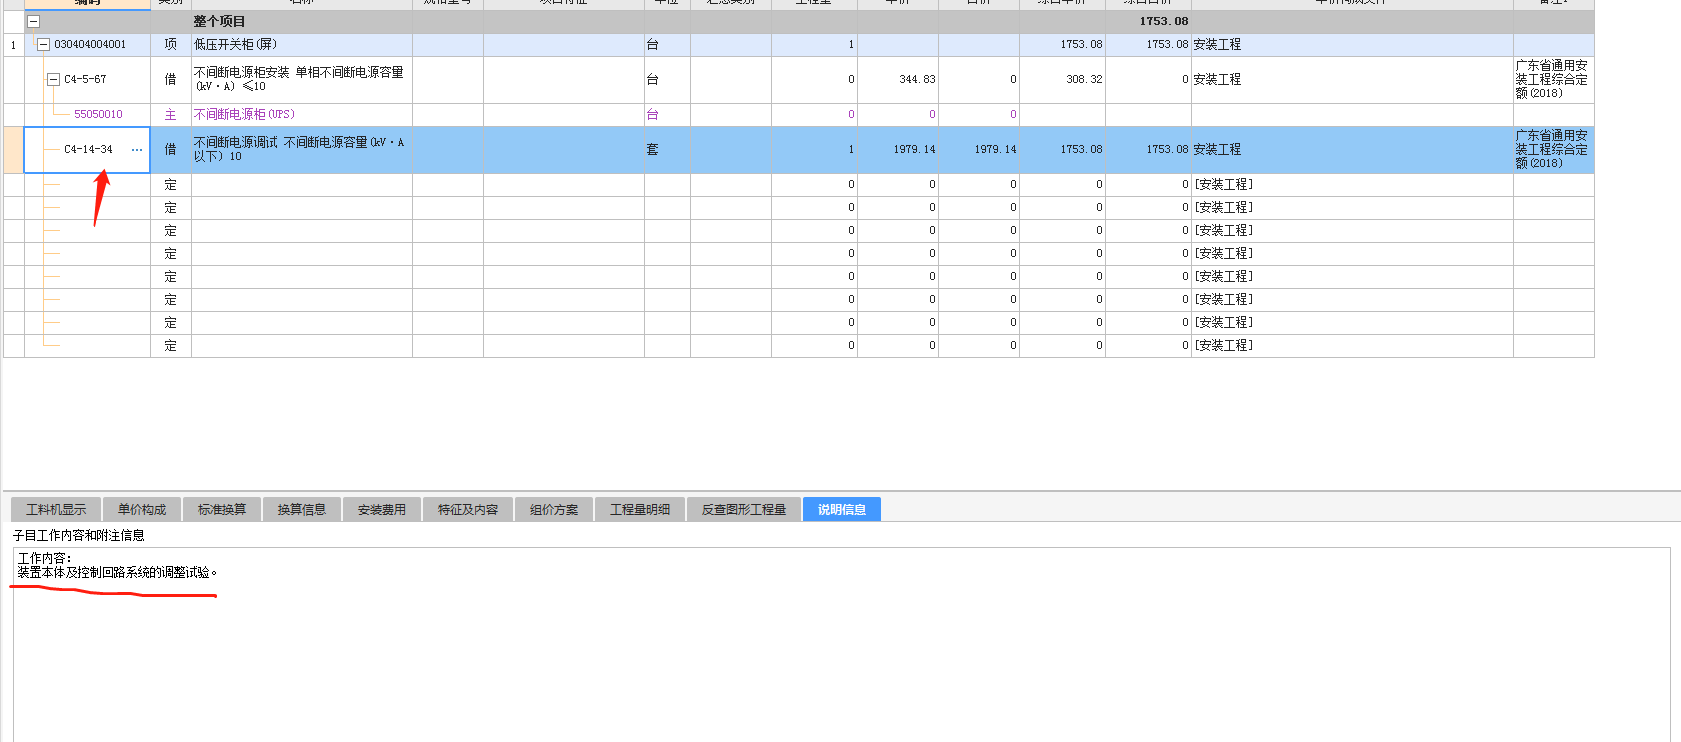Switch to the 反查图形工程量 tab
The height and width of the screenshot is (742, 1681).
[x=744, y=509]
